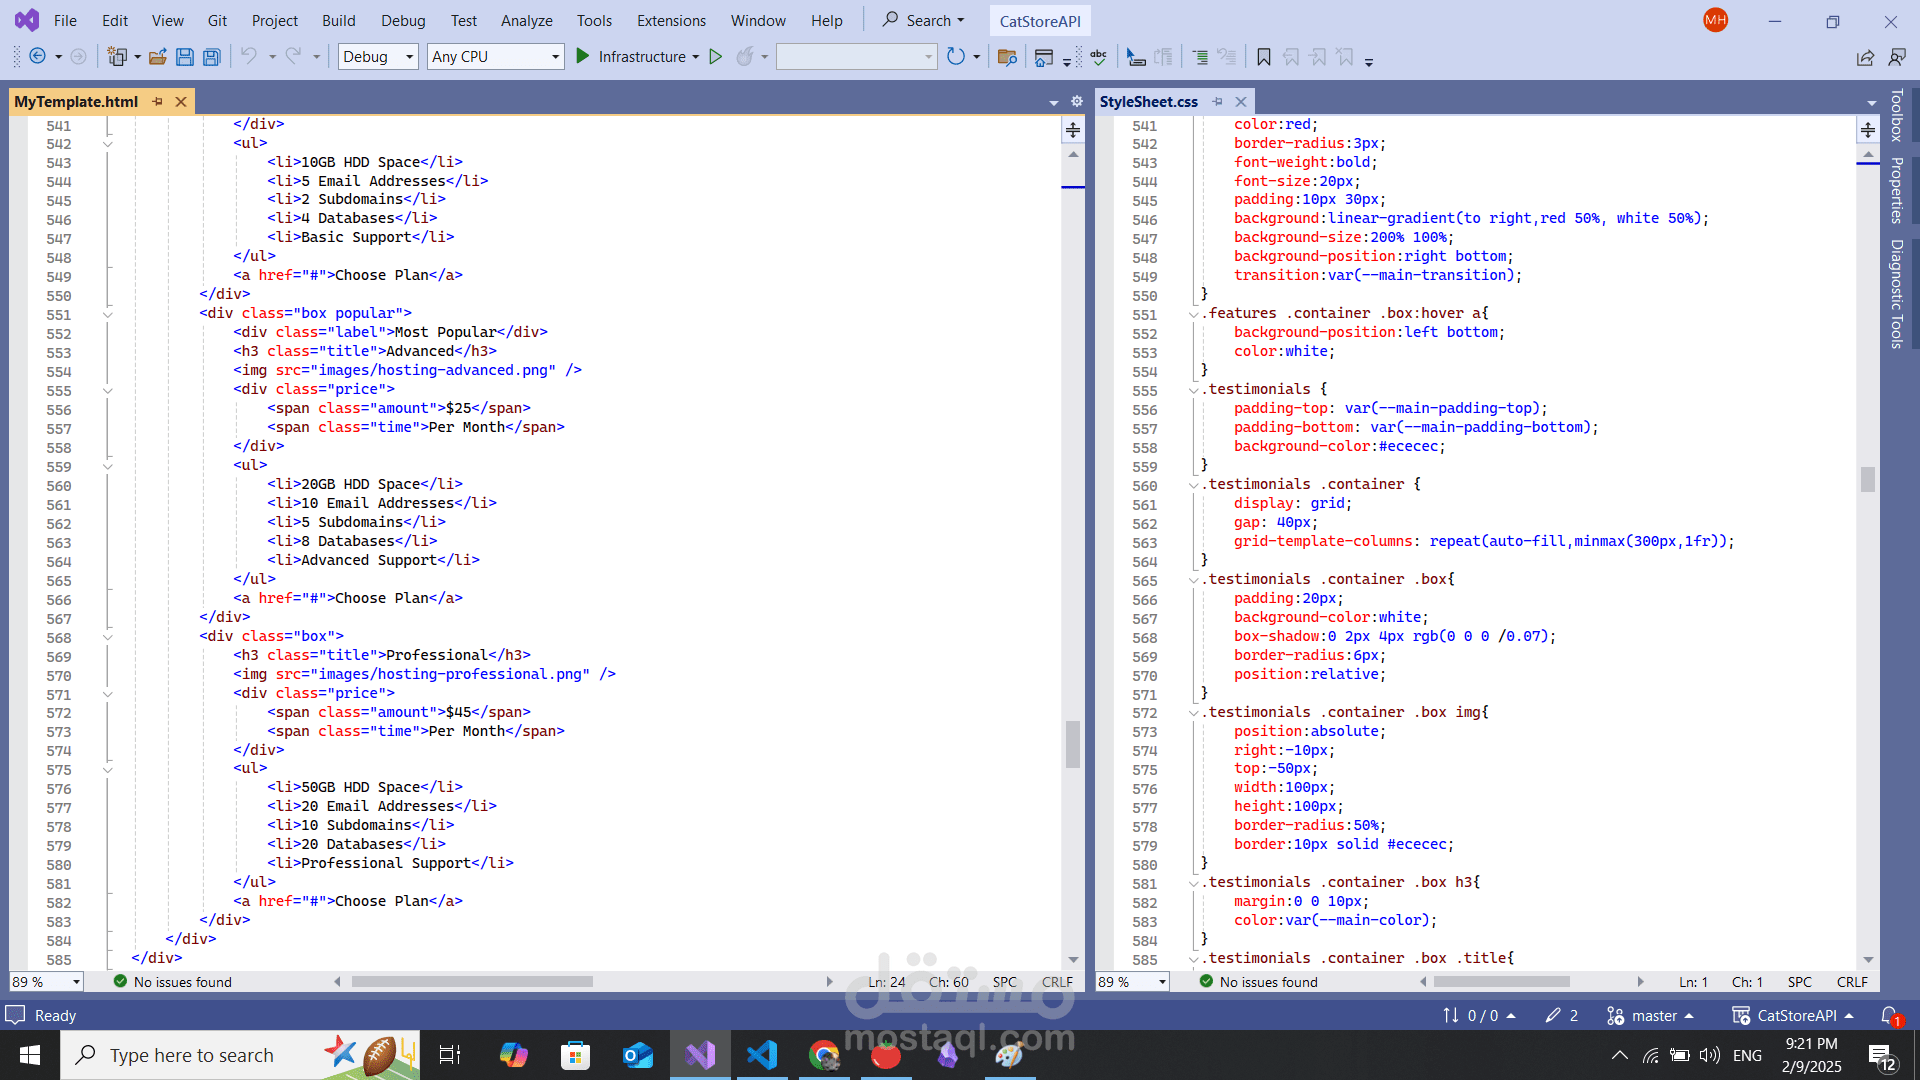Toggle a bookmark with the bookmark icon
The width and height of the screenshot is (1920, 1080).
tap(1263, 57)
